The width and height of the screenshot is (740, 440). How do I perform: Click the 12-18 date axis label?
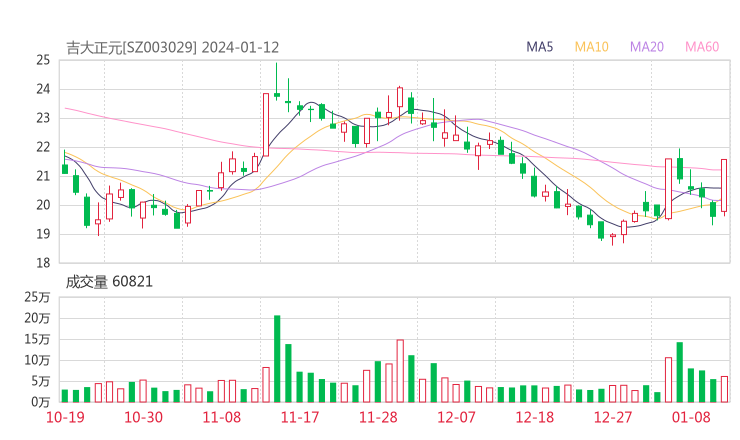[535, 417]
